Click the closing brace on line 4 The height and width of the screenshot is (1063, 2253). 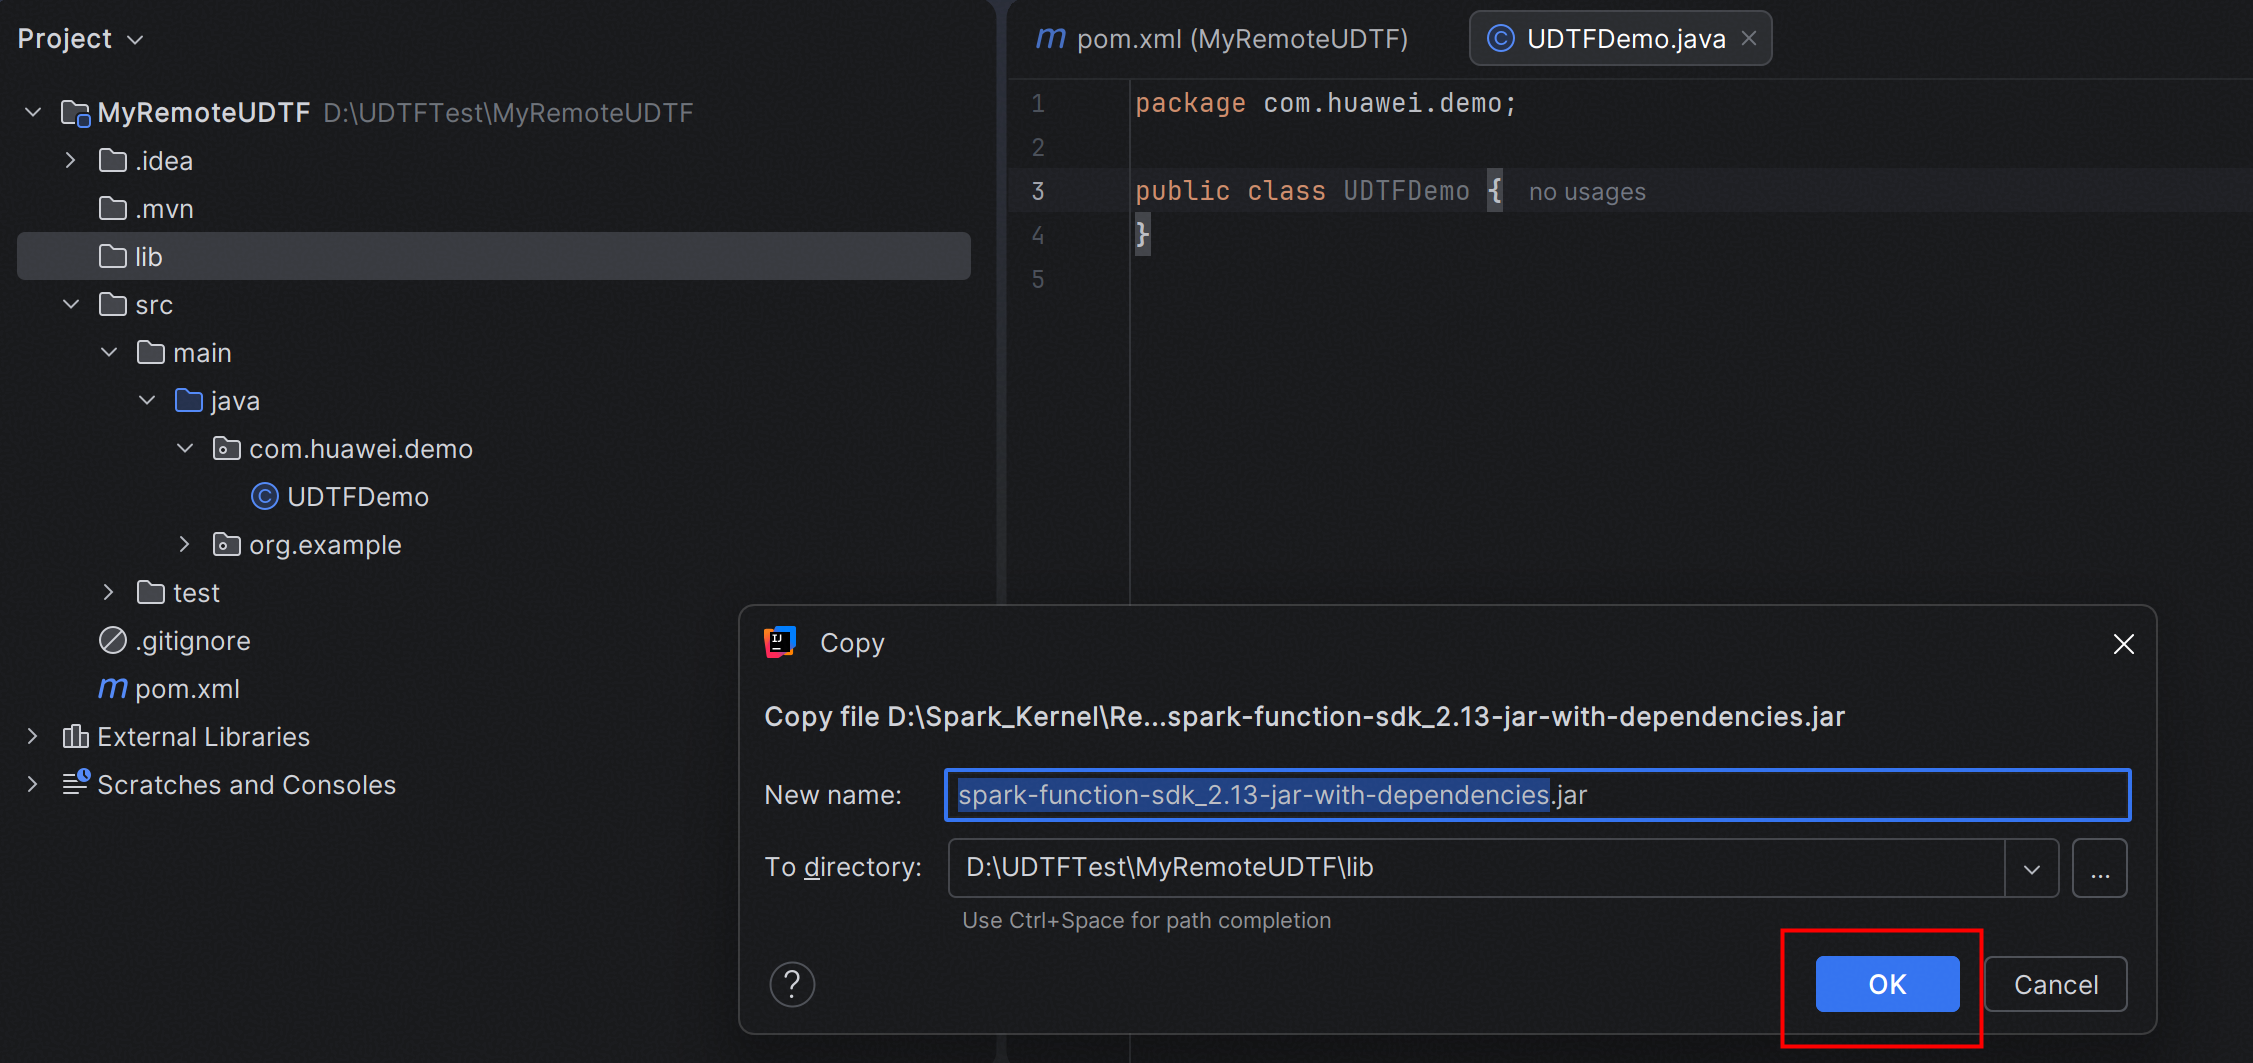pos(1142,235)
